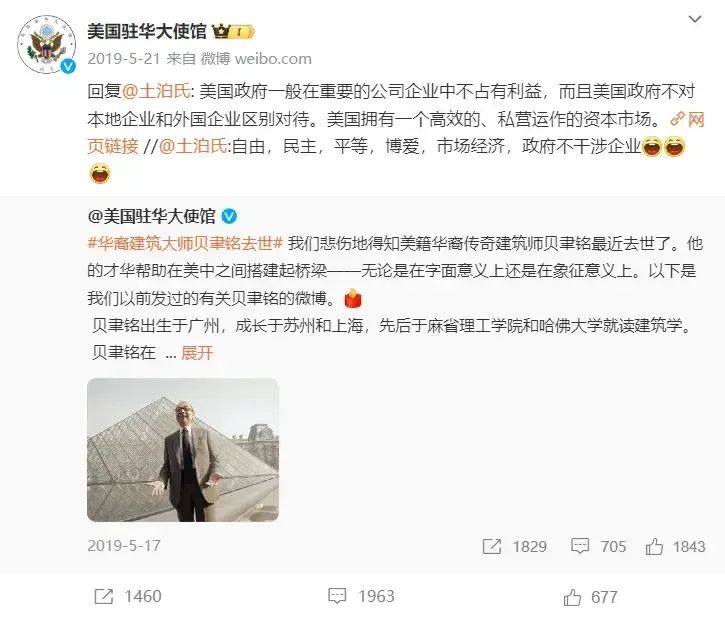725x617 pixels.
Task: Click the weibo.com source link
Action: pos(273,59)
